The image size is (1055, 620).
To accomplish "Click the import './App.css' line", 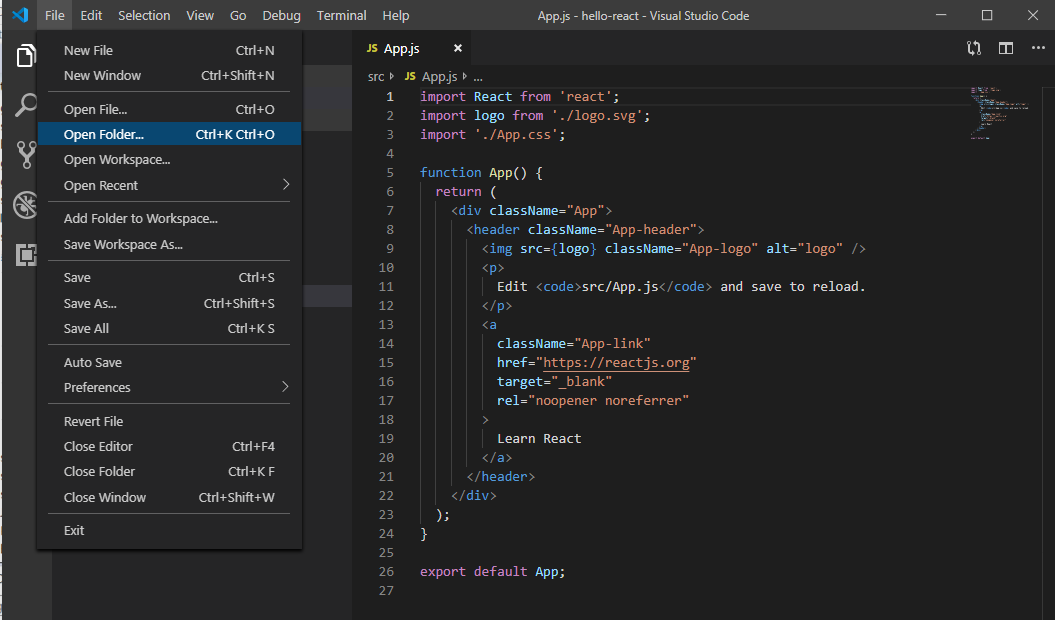I will [493, 135].
